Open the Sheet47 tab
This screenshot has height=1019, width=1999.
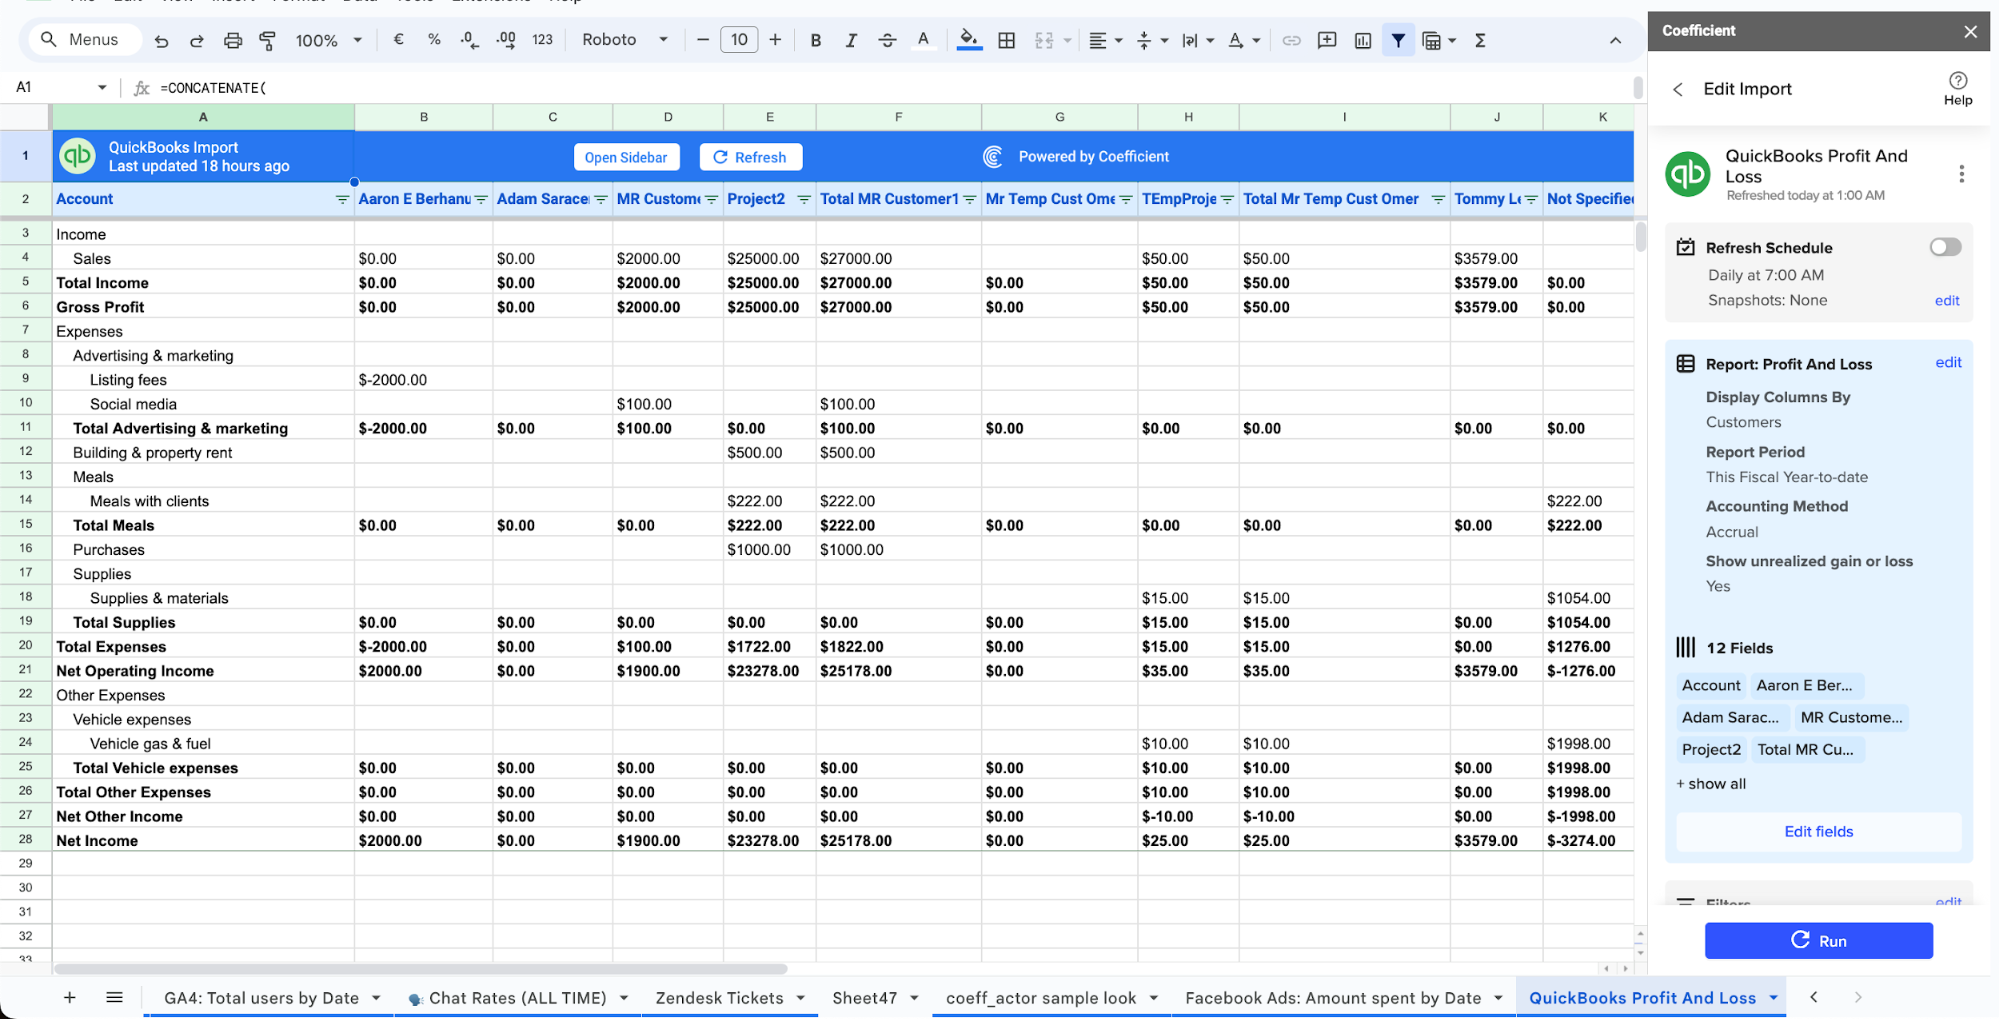[x=864, y=997]
